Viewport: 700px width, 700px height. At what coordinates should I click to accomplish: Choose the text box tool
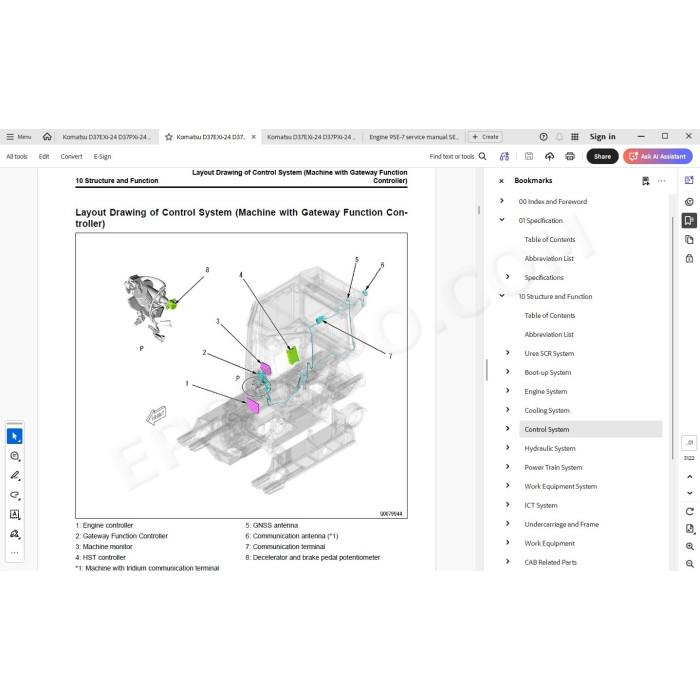(x=15, y=515)
